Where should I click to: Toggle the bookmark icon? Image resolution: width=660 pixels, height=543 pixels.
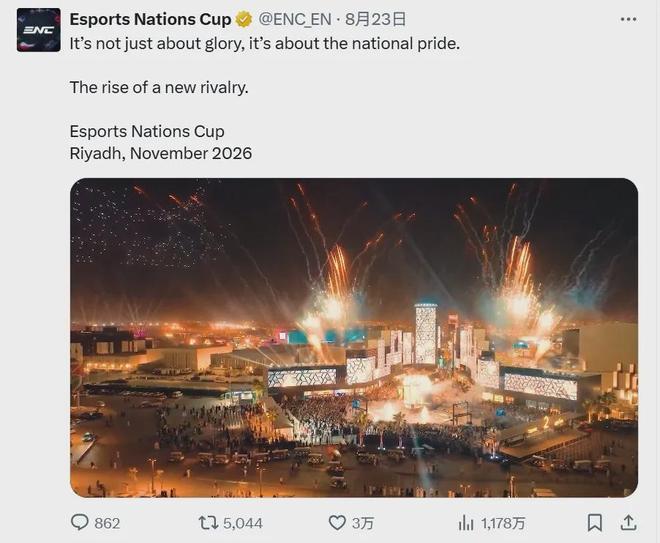594,522
